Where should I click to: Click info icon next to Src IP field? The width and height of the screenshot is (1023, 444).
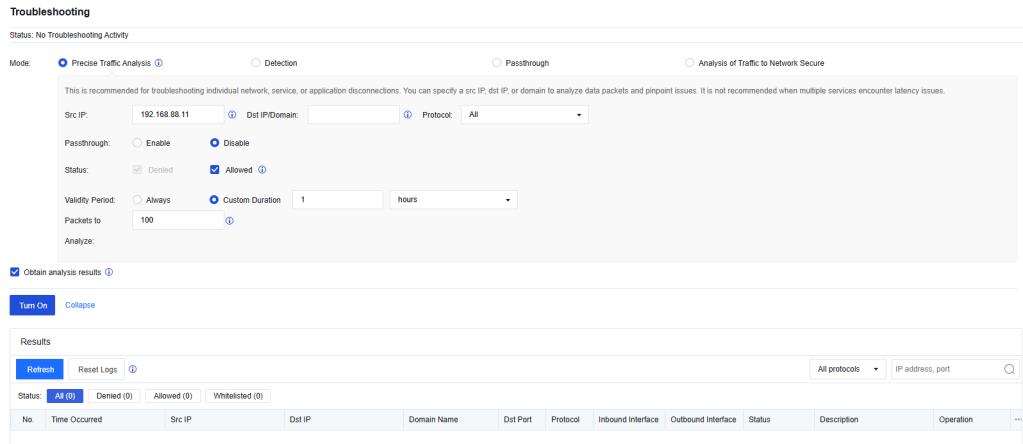pyautogui.click(x=232, y=115)
